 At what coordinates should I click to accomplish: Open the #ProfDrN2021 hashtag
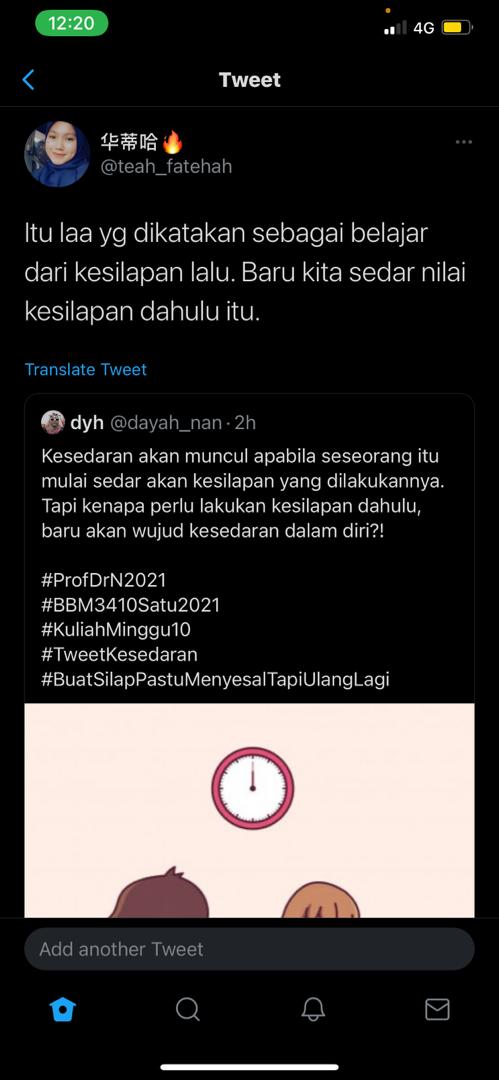(x=103, y=578)
